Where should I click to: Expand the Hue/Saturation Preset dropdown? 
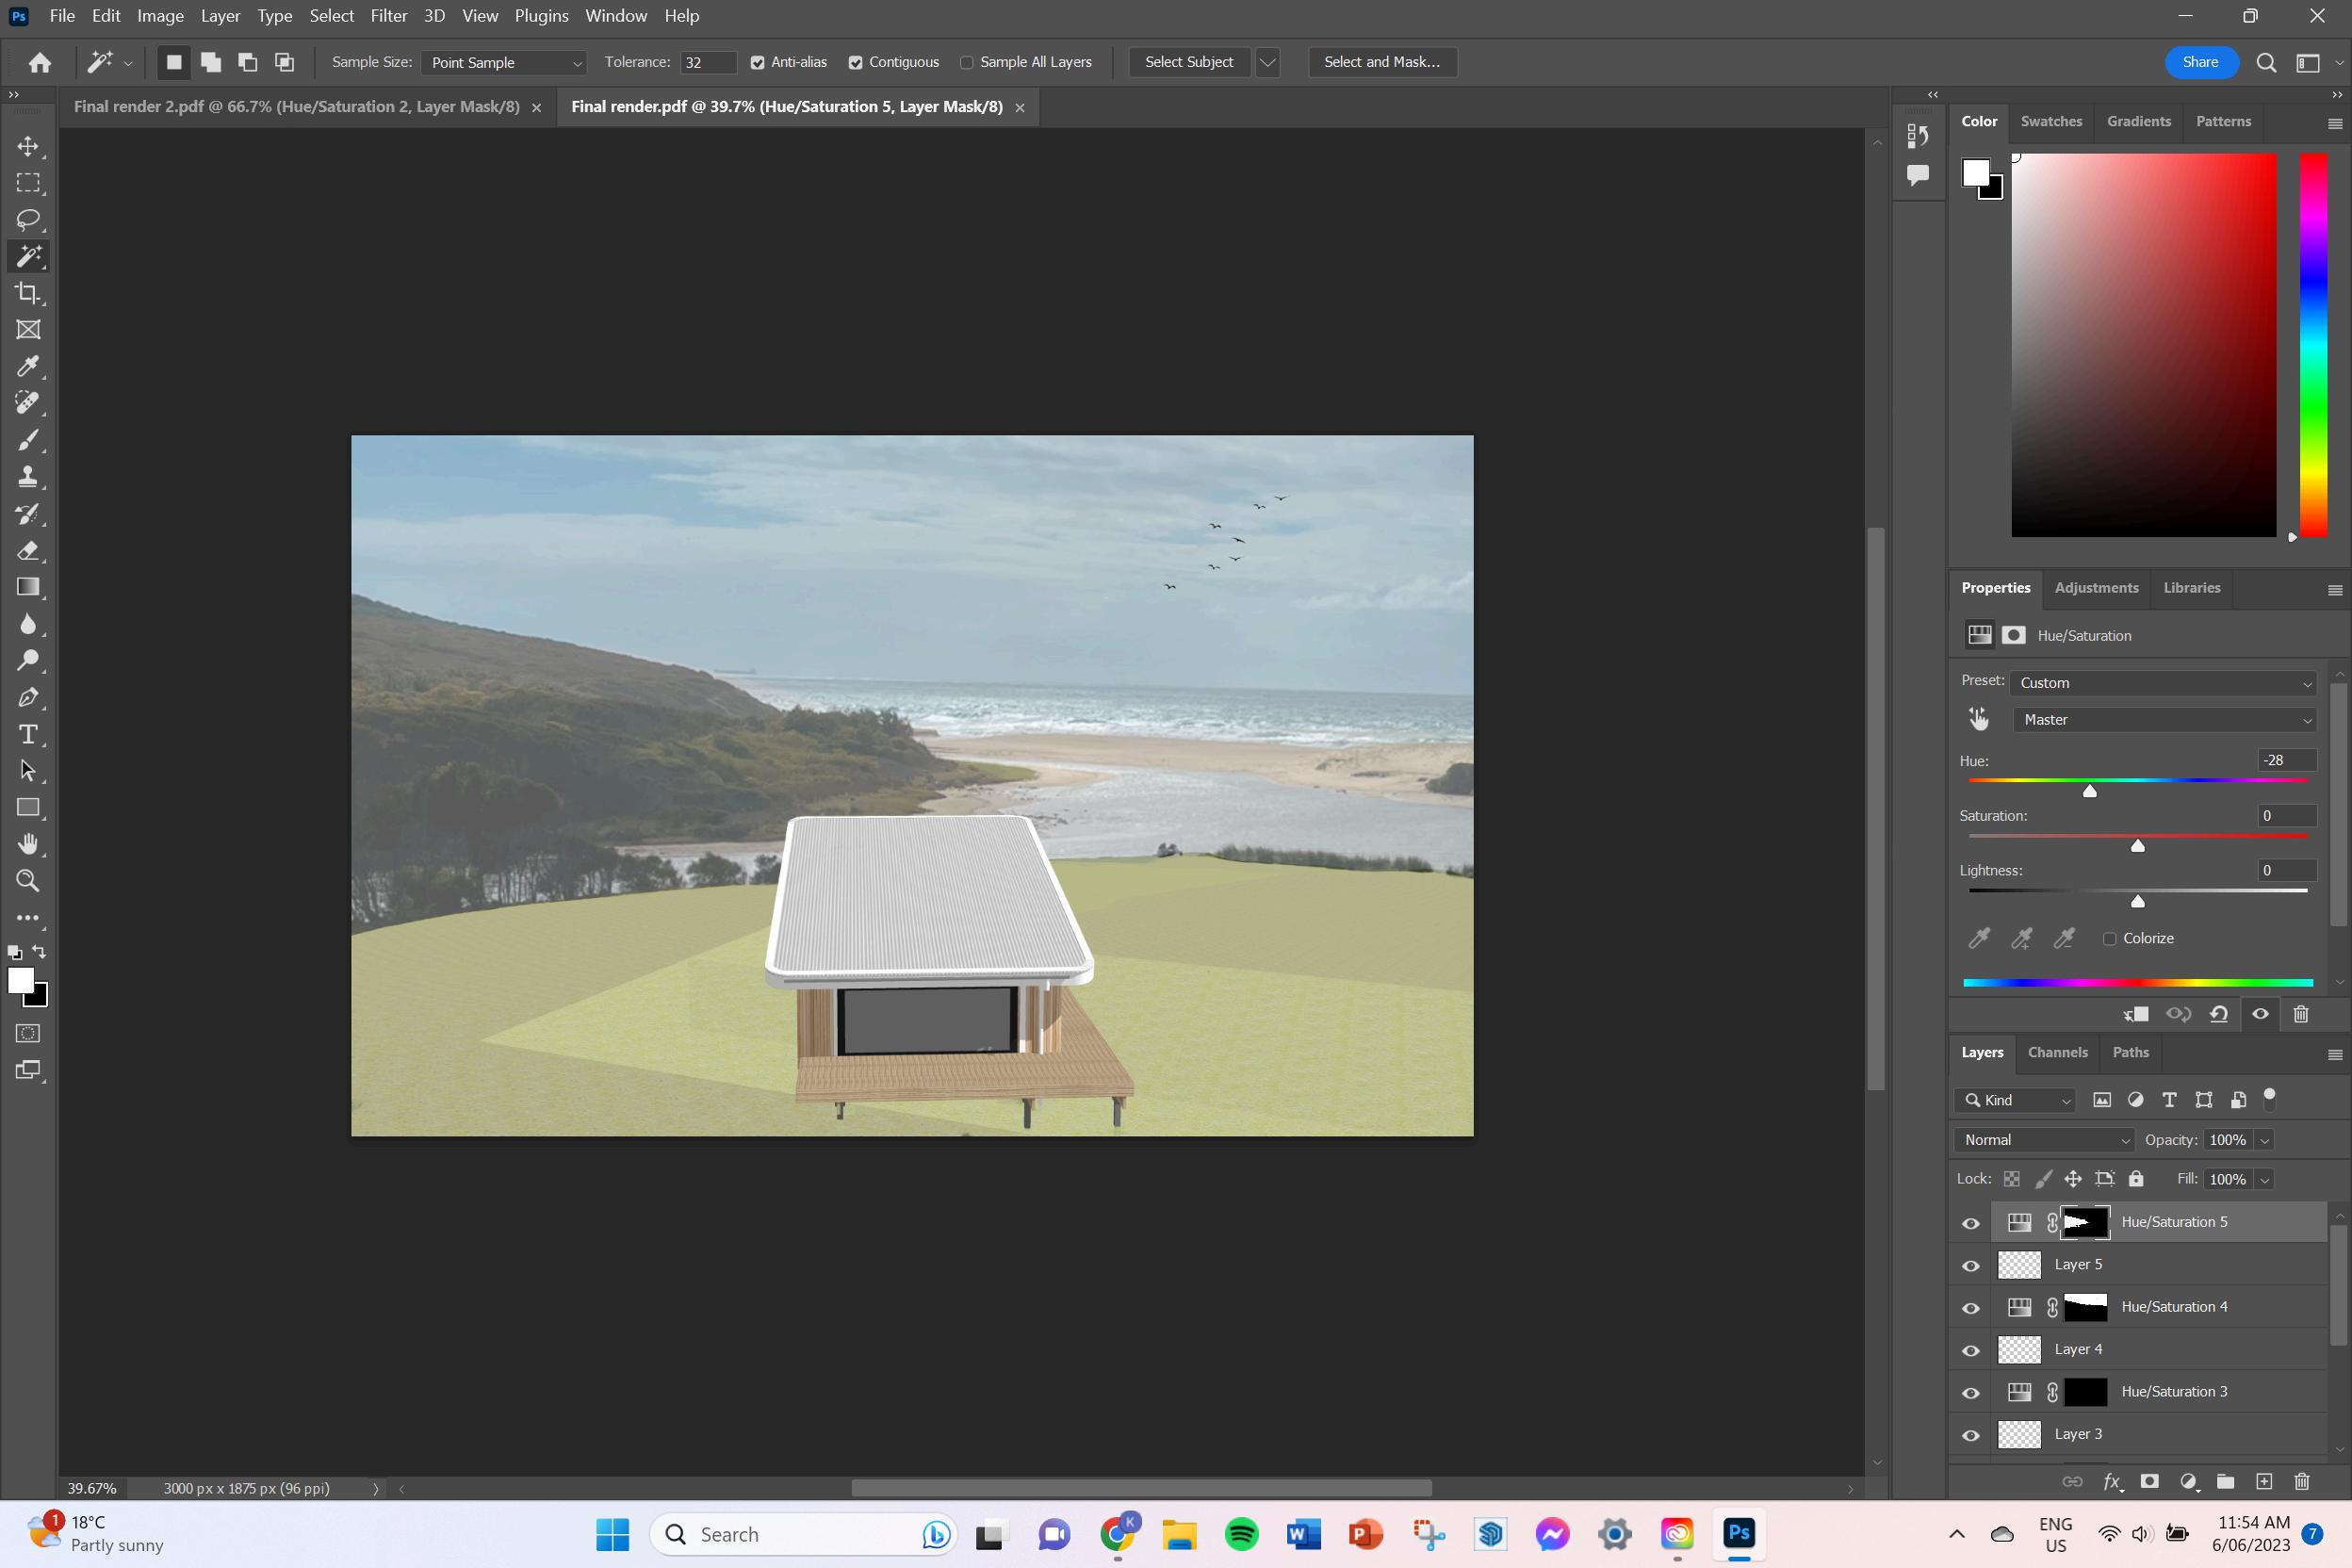(2164, 683)
